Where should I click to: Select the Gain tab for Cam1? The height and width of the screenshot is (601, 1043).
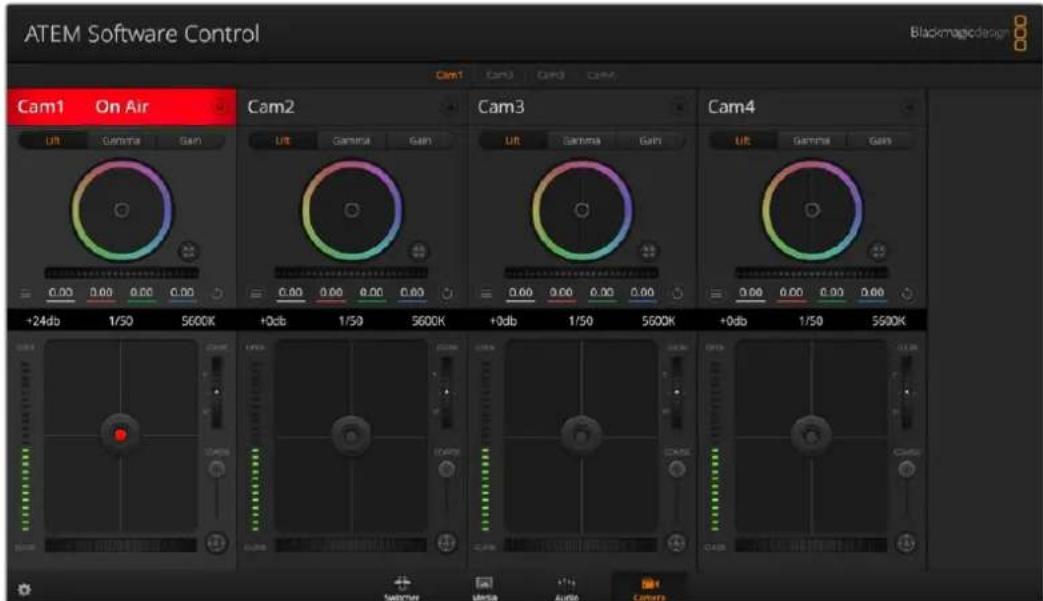[x=190, y=140]
